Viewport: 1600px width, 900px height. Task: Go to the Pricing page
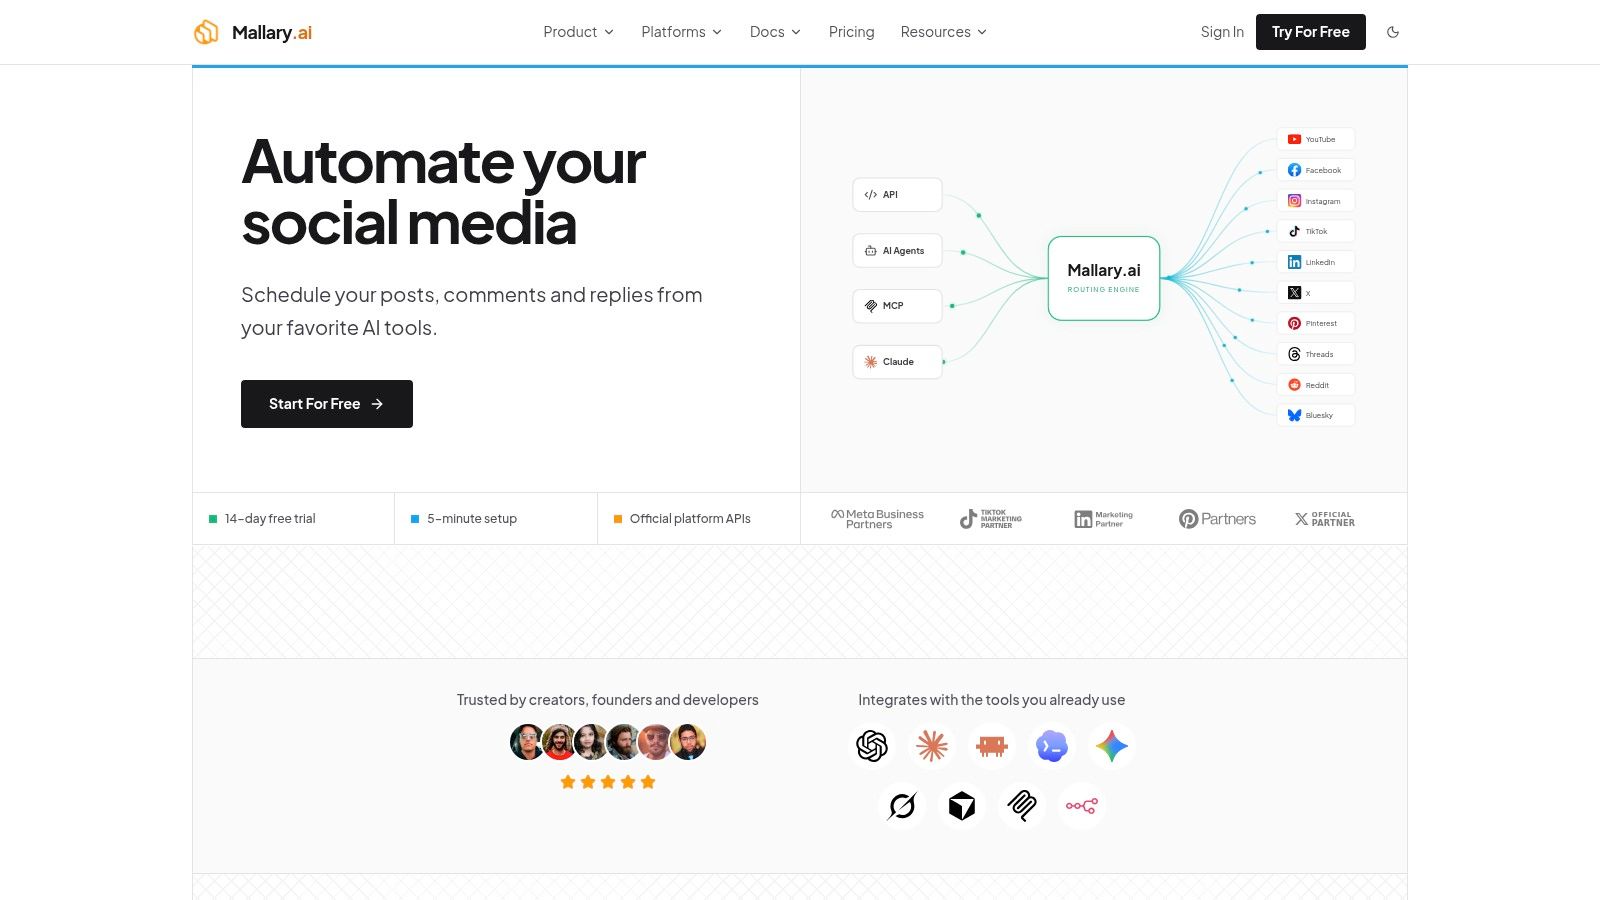pyautogui.click(x=851, y=32)
